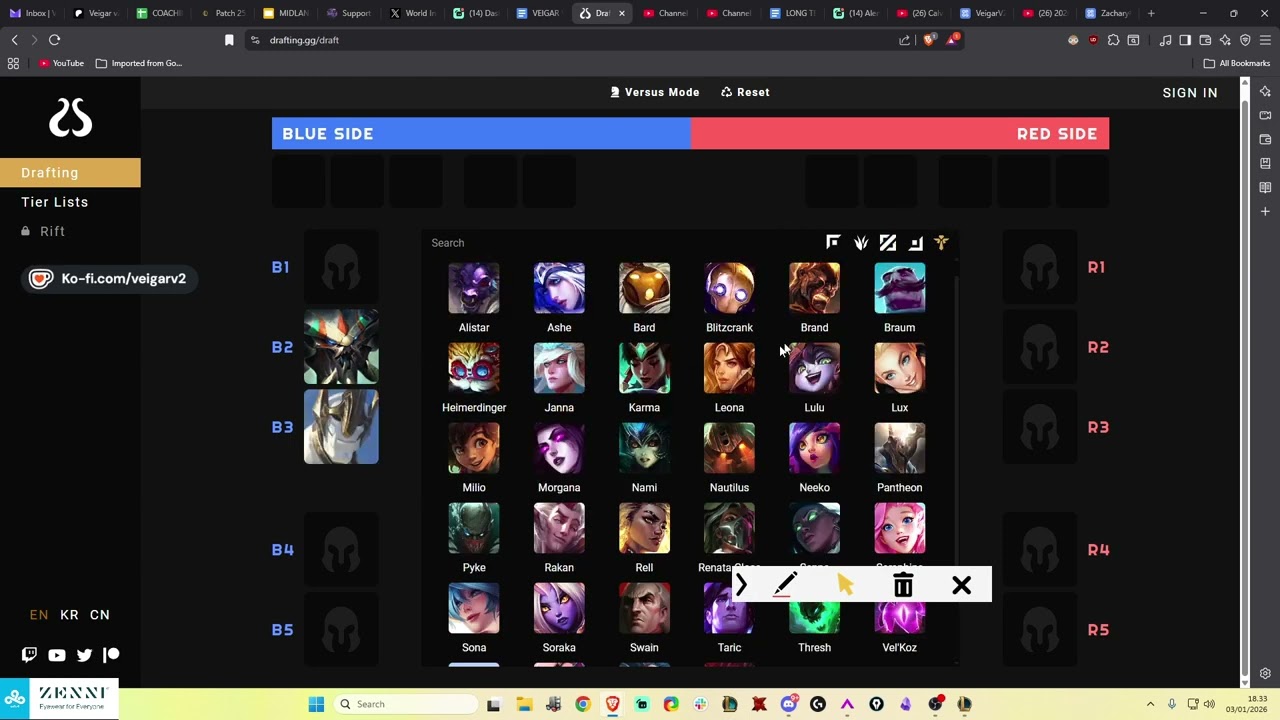Open Tier Lists in the sidebar

click(x=55, y=202)
